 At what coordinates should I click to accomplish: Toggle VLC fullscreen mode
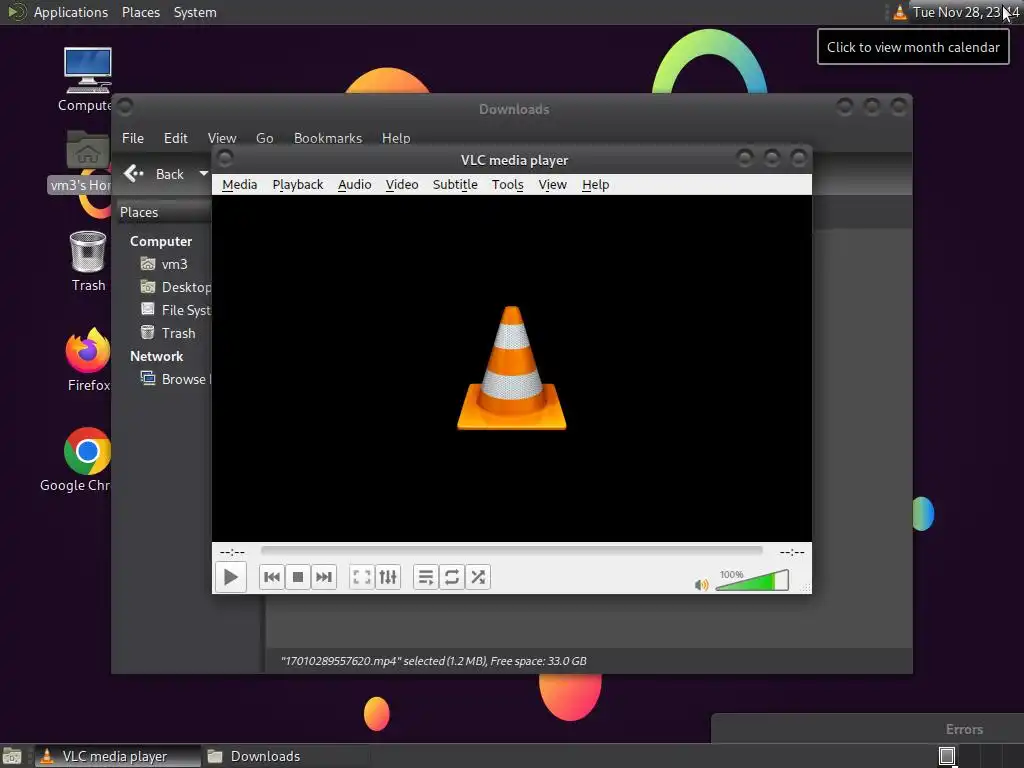[x=362, y=577]
